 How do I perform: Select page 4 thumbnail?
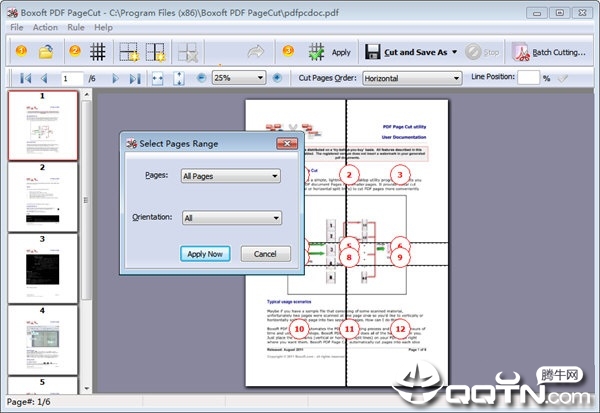point(42,340)
